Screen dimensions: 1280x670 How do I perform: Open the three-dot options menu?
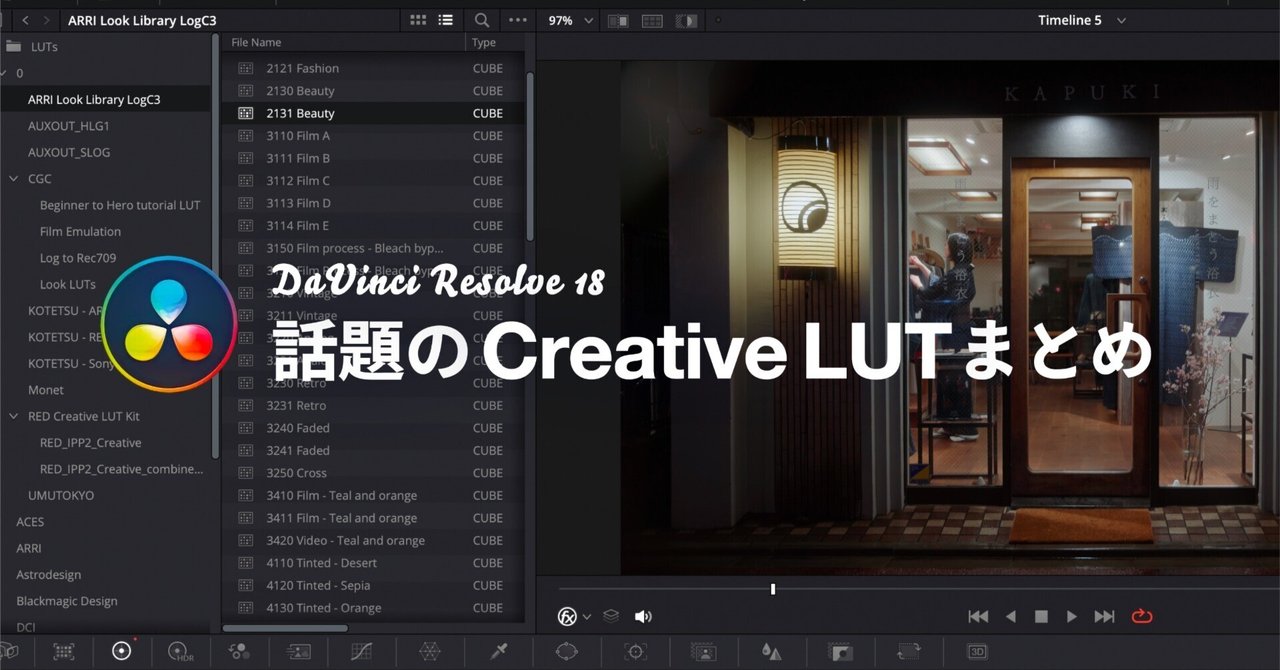tap(518, 20)
